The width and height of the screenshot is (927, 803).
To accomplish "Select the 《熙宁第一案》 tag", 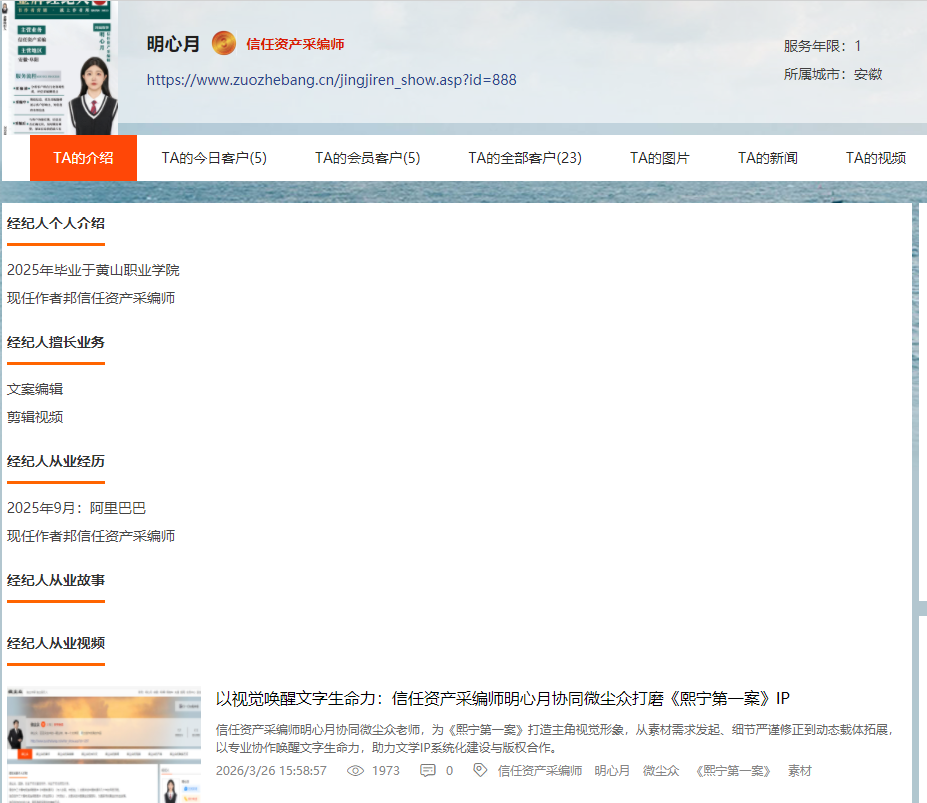I will [x=732, y=771].
